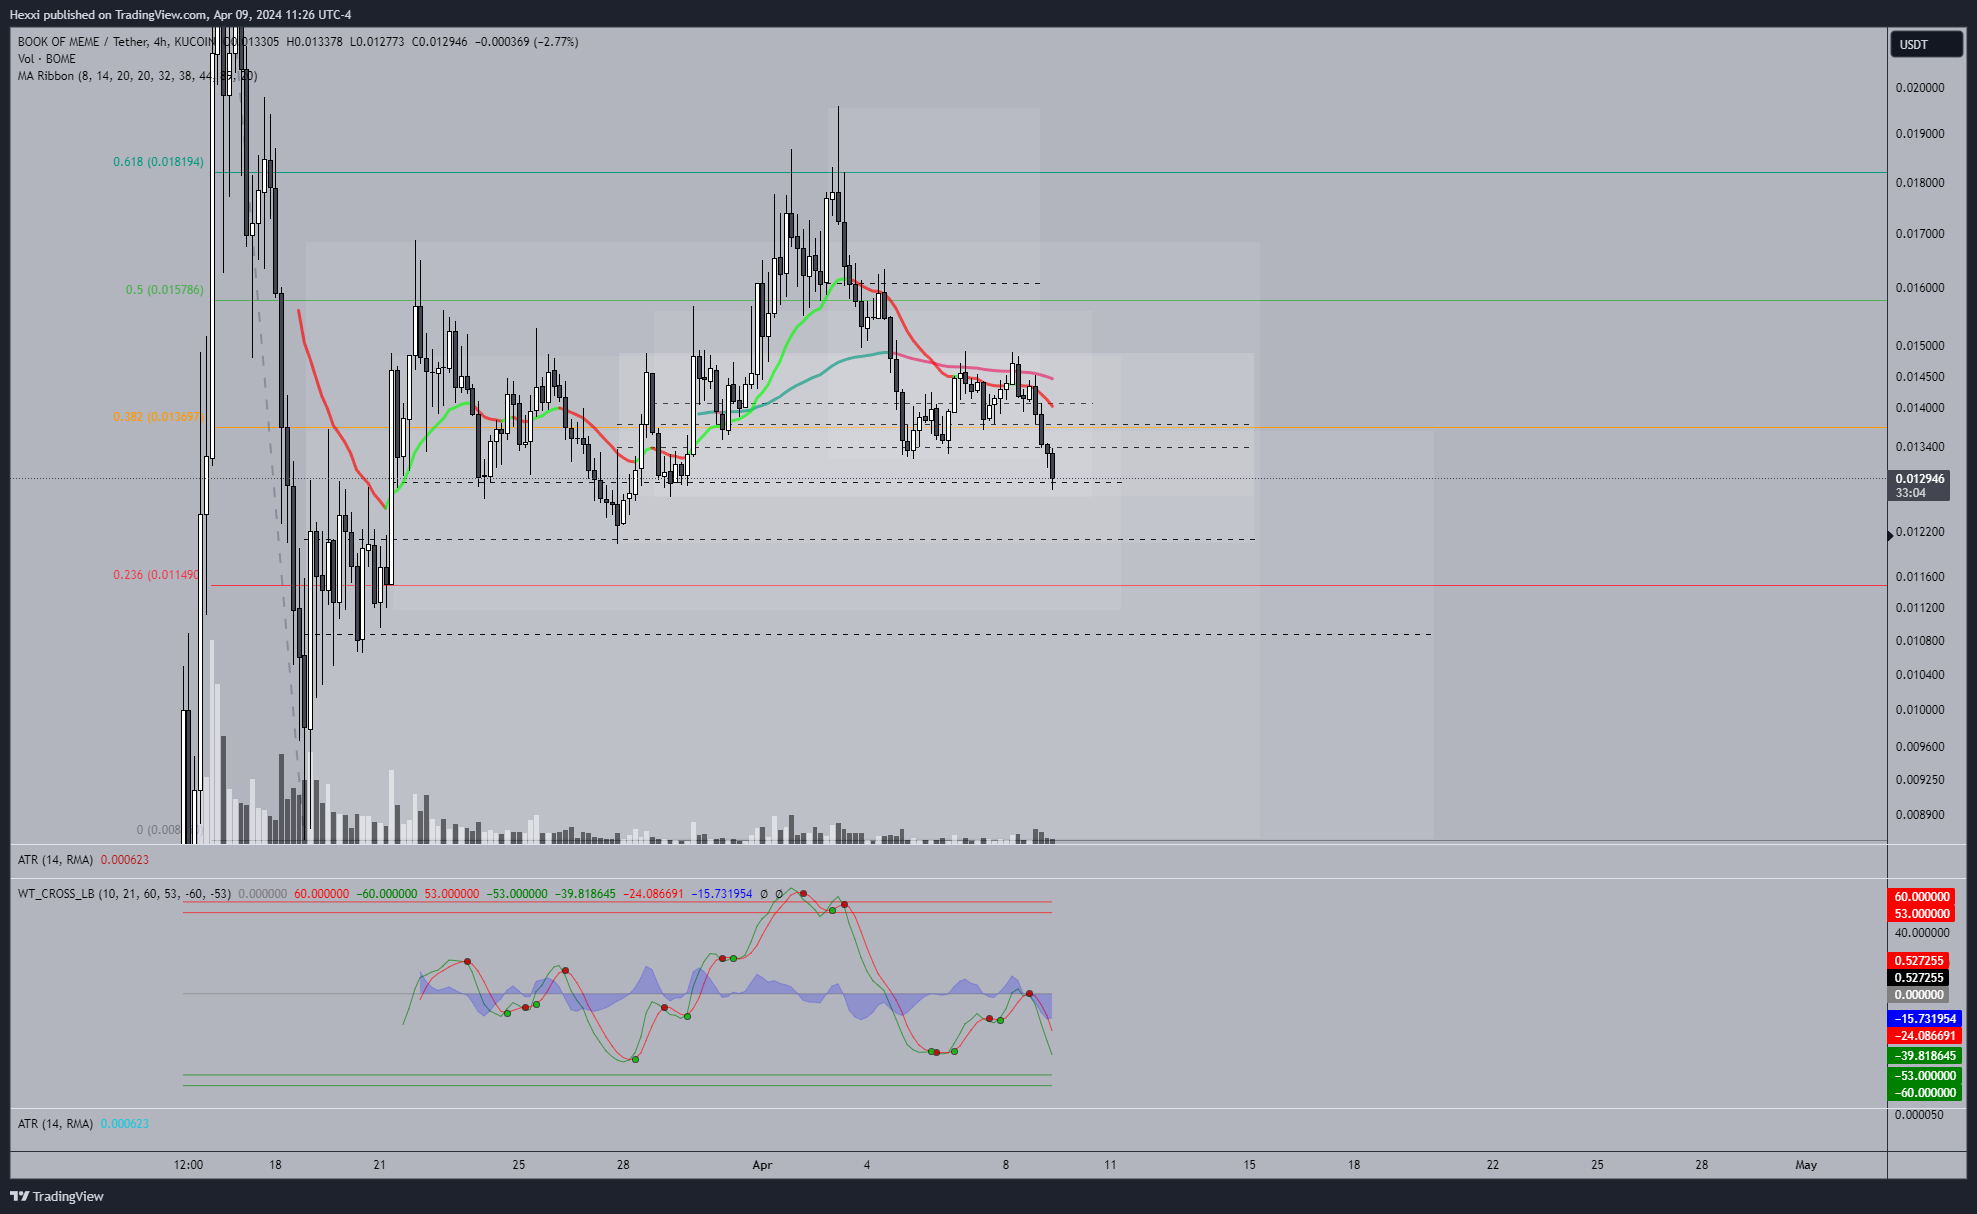Viewport: 1977px width, 1214px height.
Task: Click the 0.010000 price axis label
Action: pos(1920,710)
